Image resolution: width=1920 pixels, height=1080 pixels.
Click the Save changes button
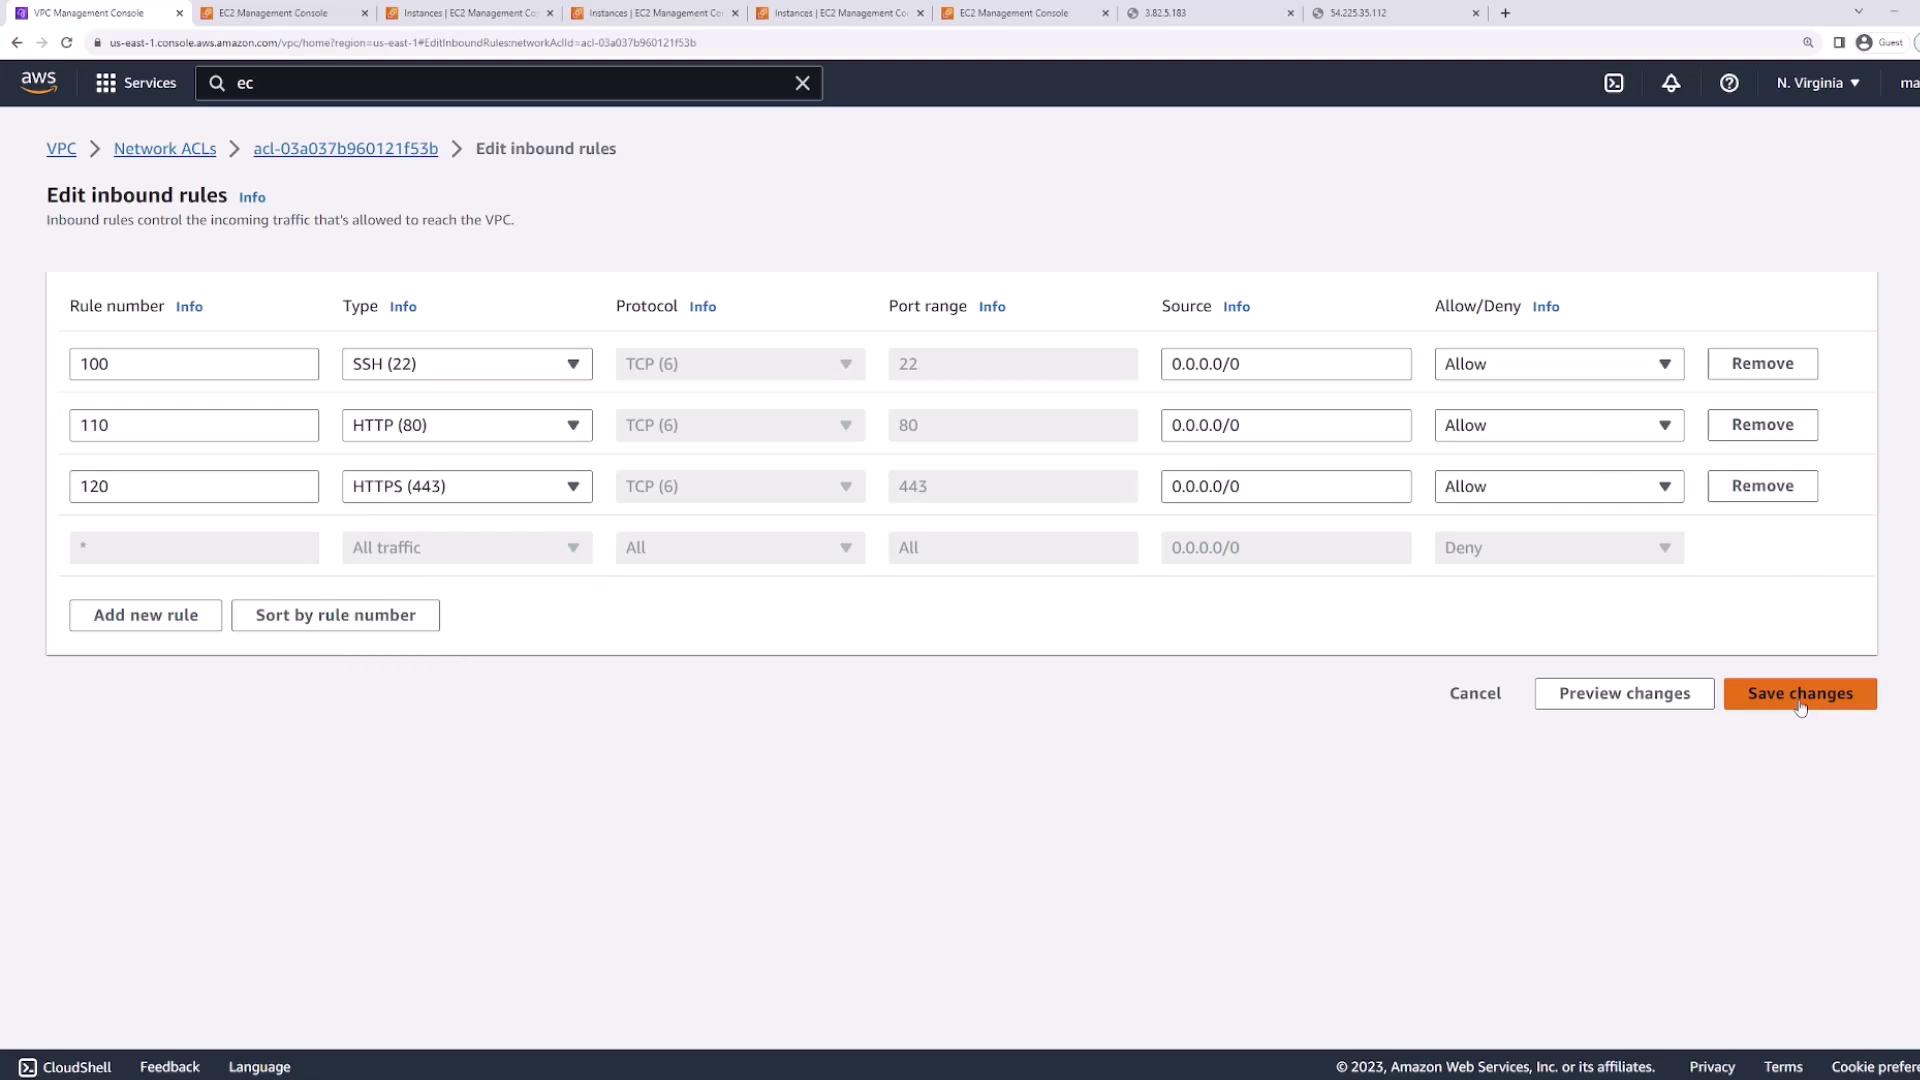(x=1799, y=694)
